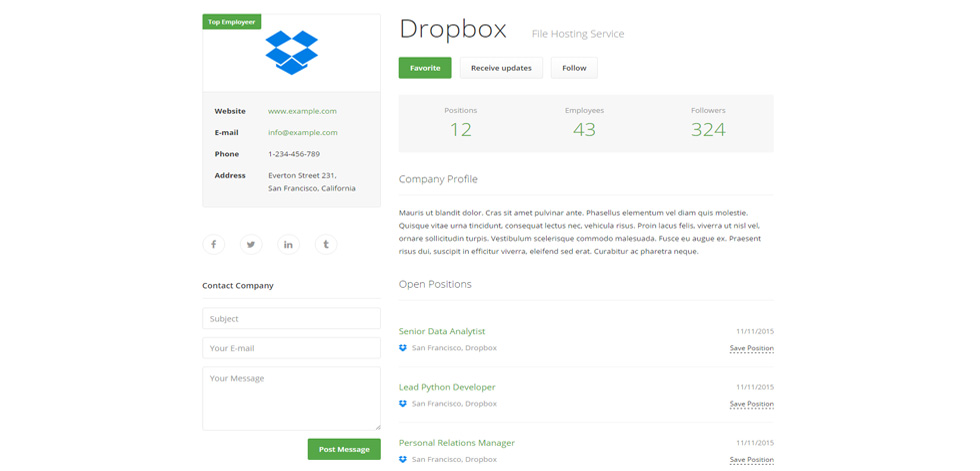Open the www.example.com website link

click(x=302, y=111)
